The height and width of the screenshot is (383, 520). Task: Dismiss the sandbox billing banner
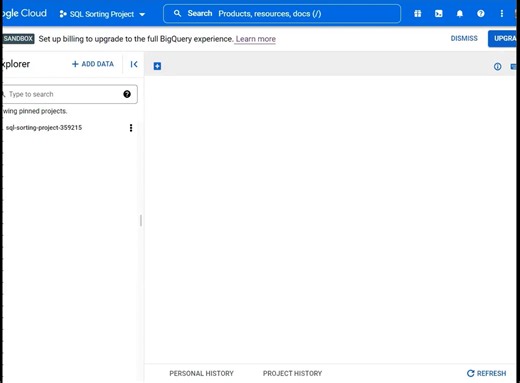pos(464,38)
